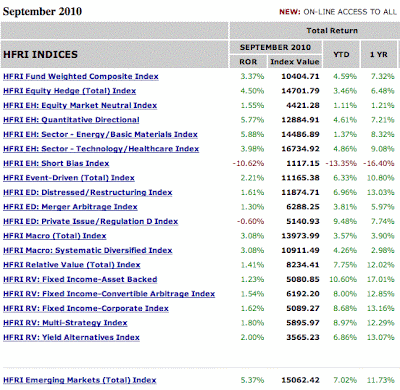Open HFRI EH: Quantitative Directional link
Image resolution: width=400 pixels, height=390 pixels.
coord(71,120)
